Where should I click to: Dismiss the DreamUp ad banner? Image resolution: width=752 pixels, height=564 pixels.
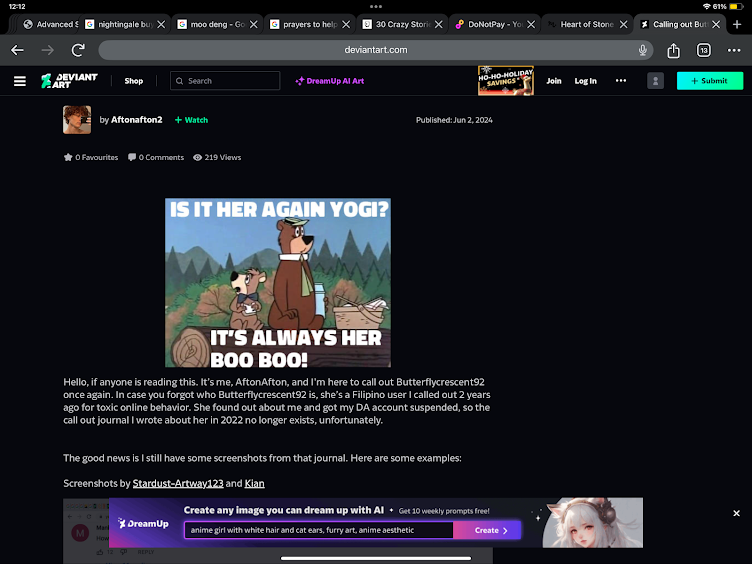pyautogui.click(x=737, y=513)
